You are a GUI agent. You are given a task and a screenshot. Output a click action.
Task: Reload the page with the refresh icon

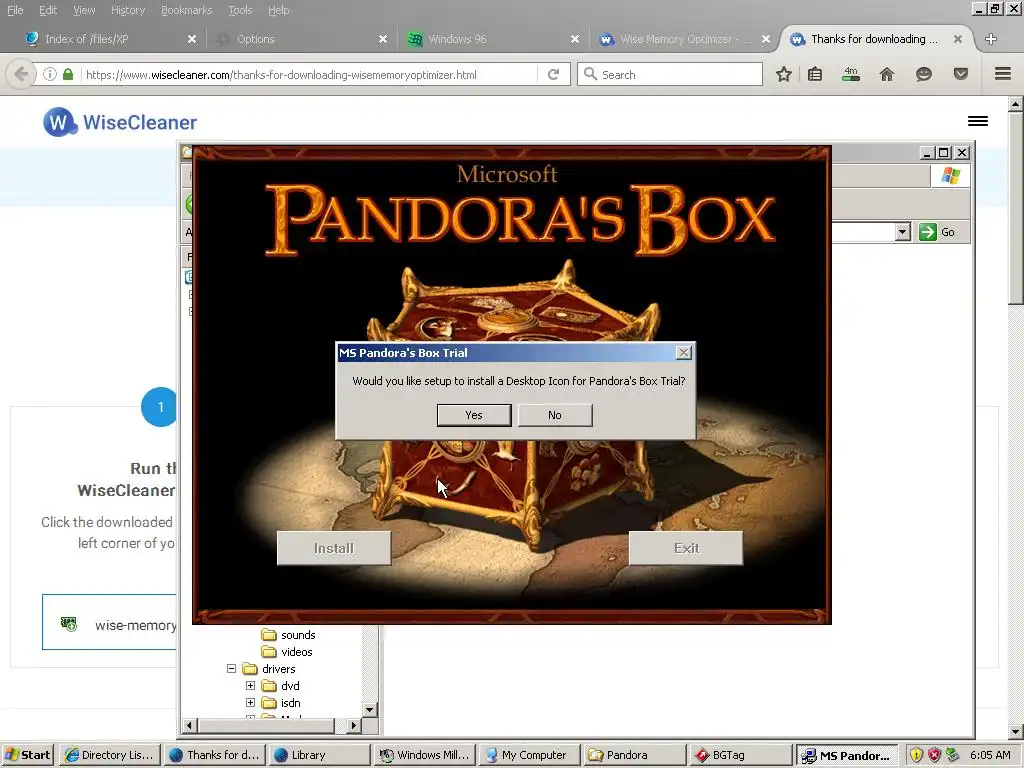[x=553, y=74]
